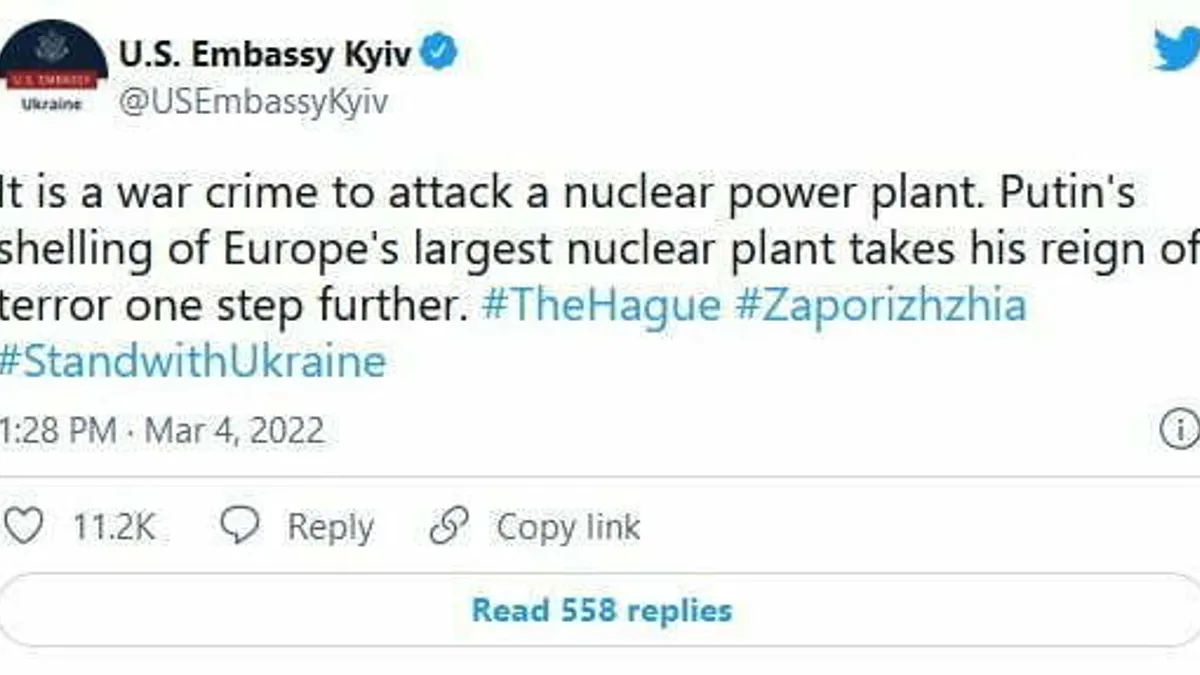Open the tweet info icon
This screenshot has width=1200, height=675.
(1180, 431)
